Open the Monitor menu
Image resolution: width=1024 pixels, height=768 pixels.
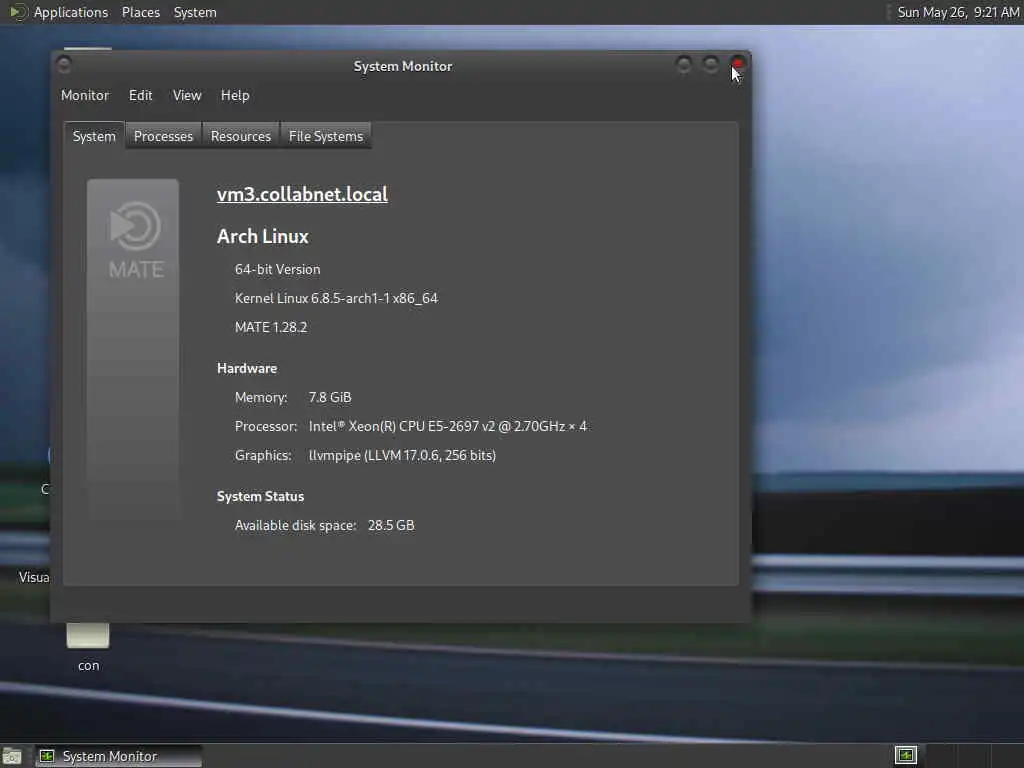[85, 95]
